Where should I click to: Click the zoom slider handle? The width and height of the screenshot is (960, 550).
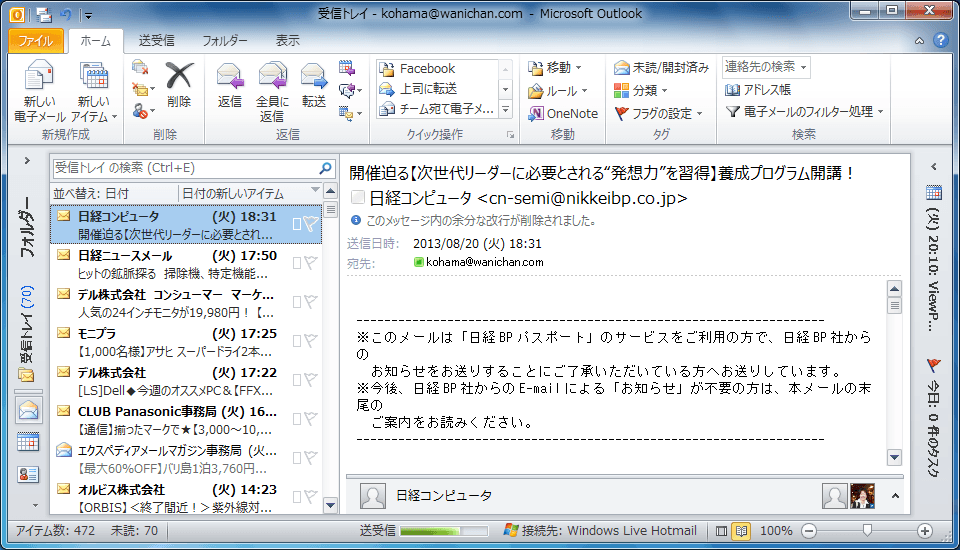[x=867, y=530]
